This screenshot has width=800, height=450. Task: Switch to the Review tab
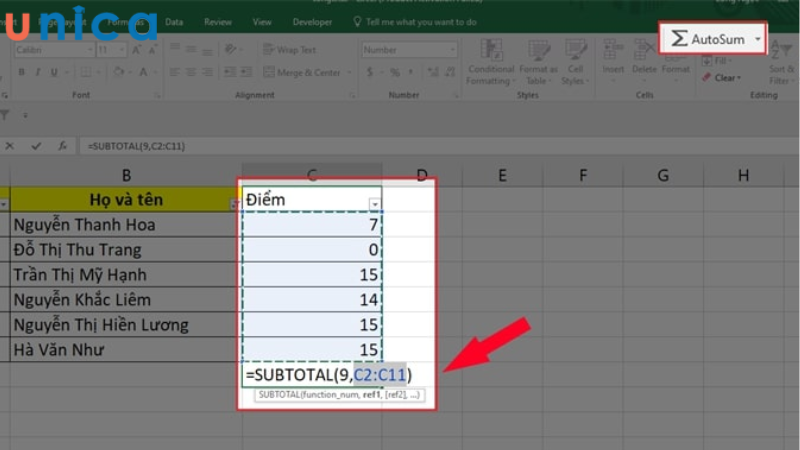(x=217, y=21)
